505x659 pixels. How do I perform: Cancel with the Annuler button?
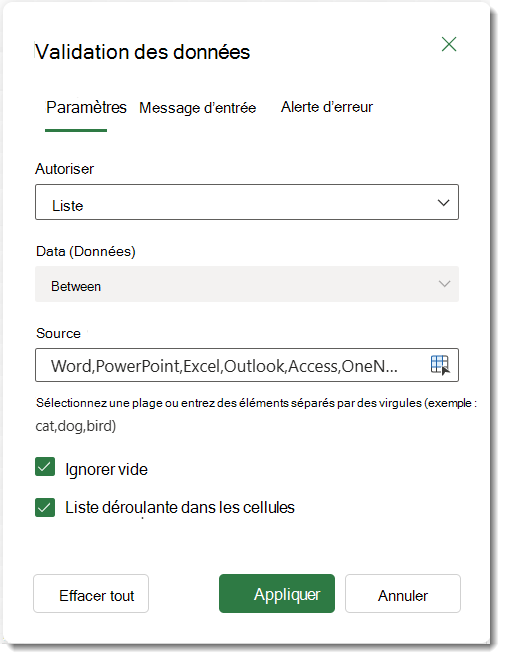(402, 594)
